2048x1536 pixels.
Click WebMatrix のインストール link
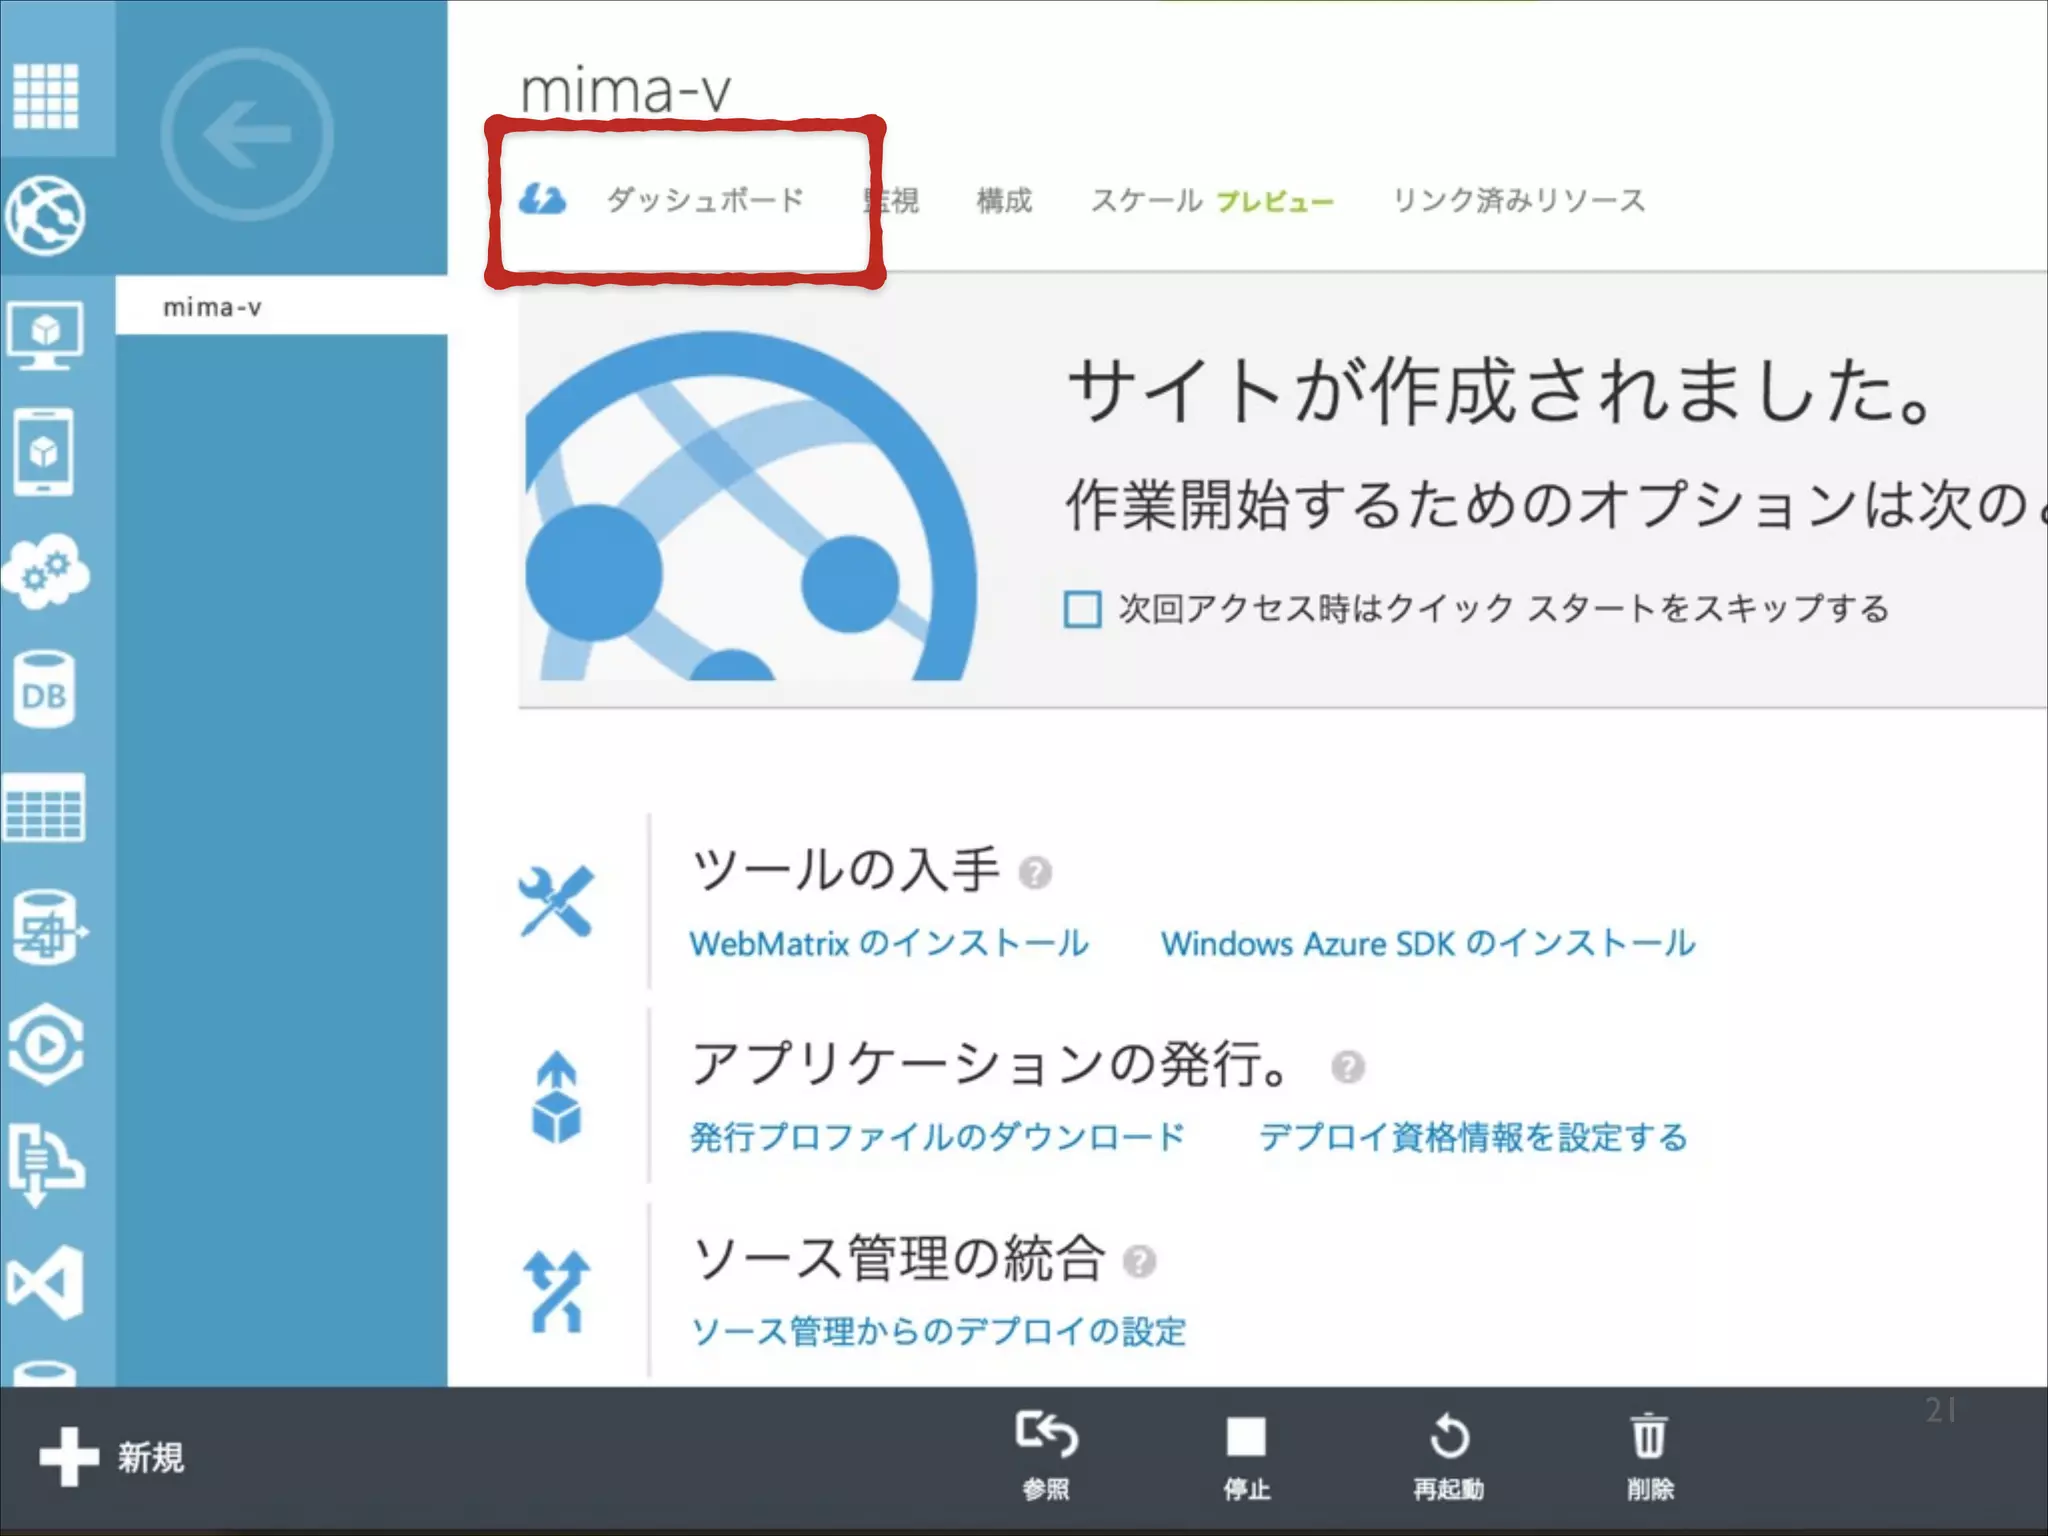(888, 943)
